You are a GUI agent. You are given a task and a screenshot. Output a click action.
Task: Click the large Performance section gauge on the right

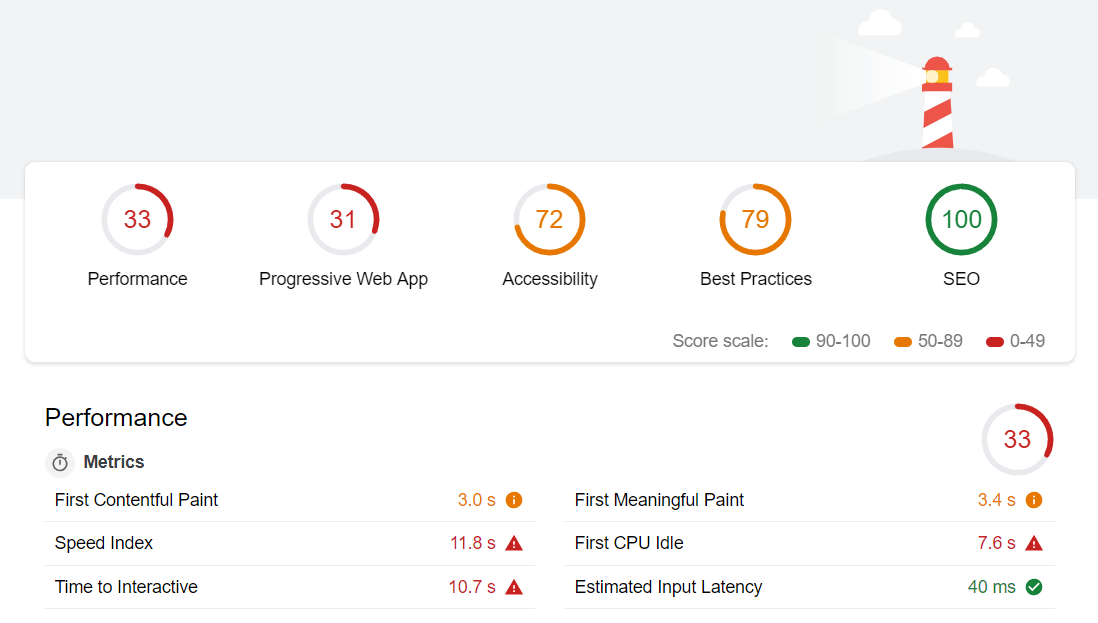[1017, 439]
